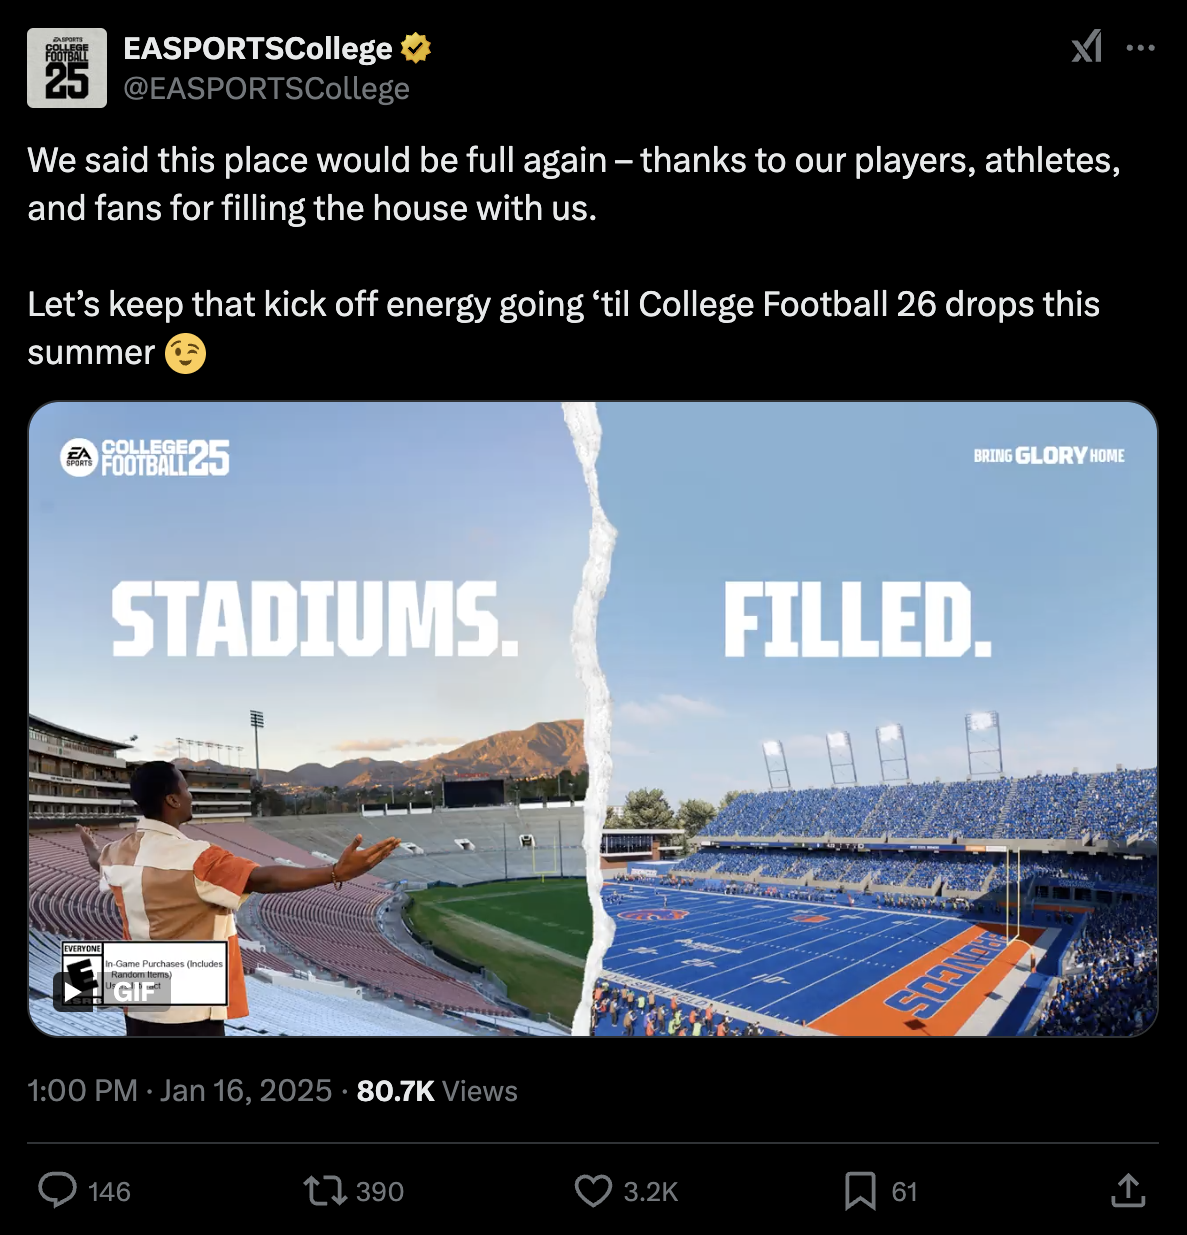1187x1235 pixels.
Task: Bookmark the post
Action: pos(858,1191)
